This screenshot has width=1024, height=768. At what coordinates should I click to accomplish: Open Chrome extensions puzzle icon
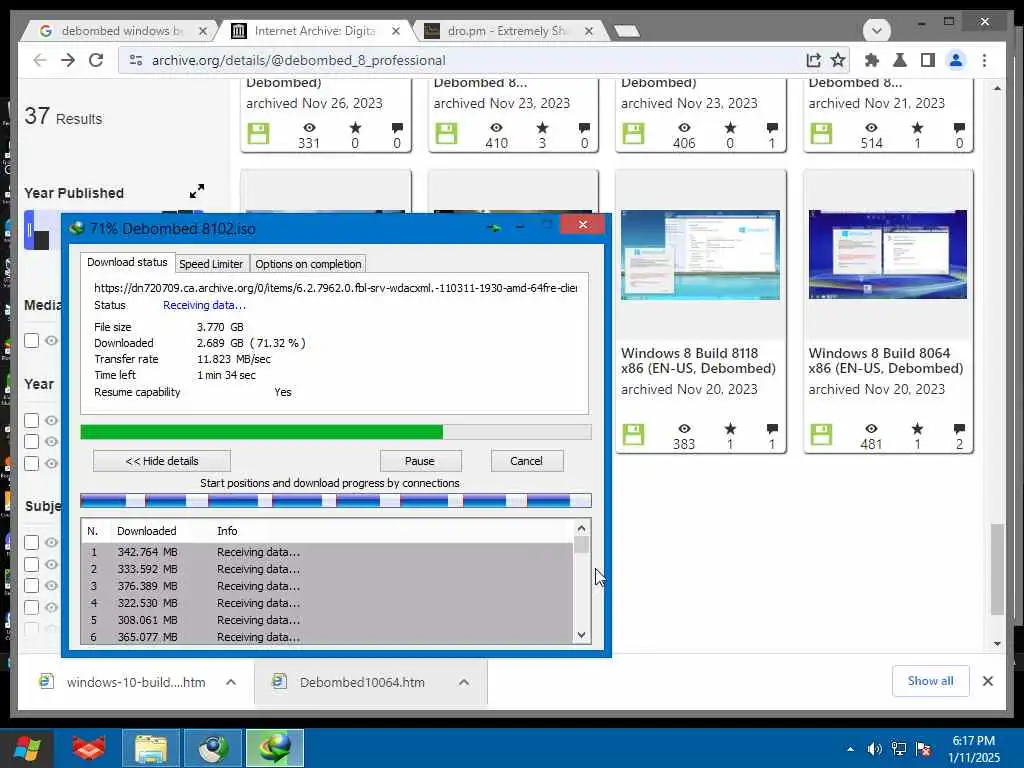871,60
